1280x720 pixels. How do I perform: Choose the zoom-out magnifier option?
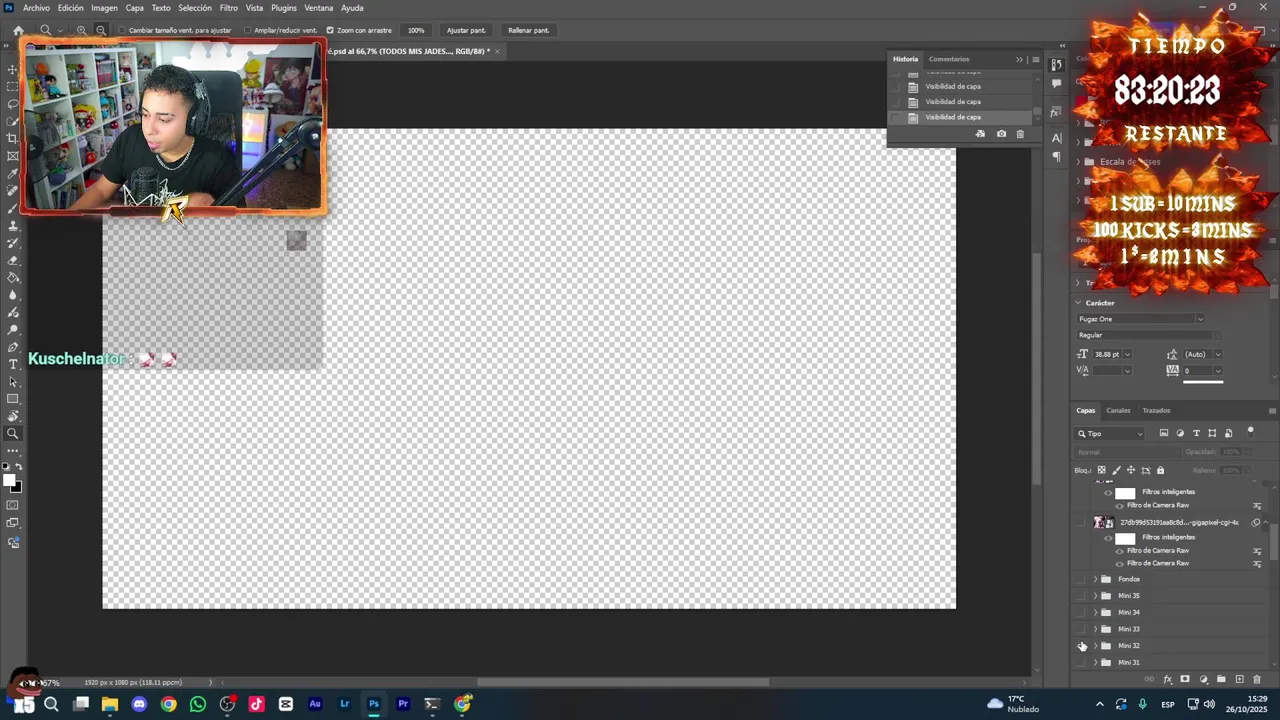[x=101, y=30]
